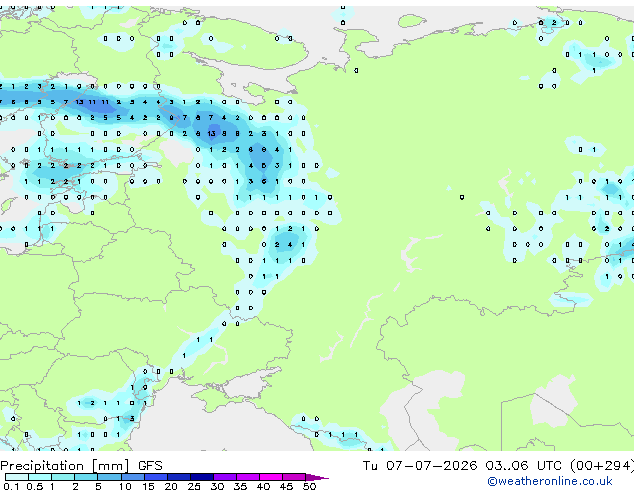Select the '25' legend scale label

point(194,486)
